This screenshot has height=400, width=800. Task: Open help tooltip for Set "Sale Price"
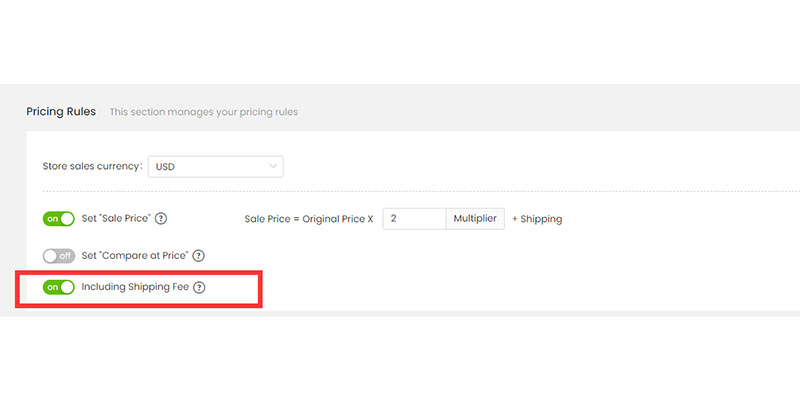pos(161,219)
